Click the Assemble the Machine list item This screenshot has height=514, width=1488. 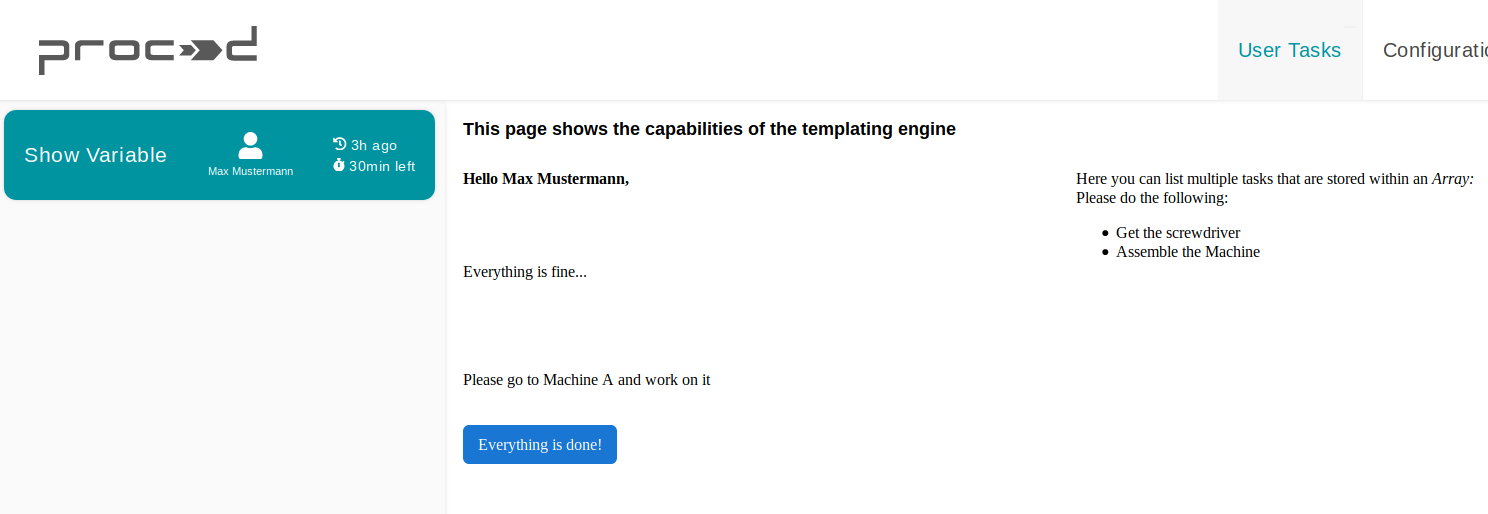click(x=1188, y=252)
